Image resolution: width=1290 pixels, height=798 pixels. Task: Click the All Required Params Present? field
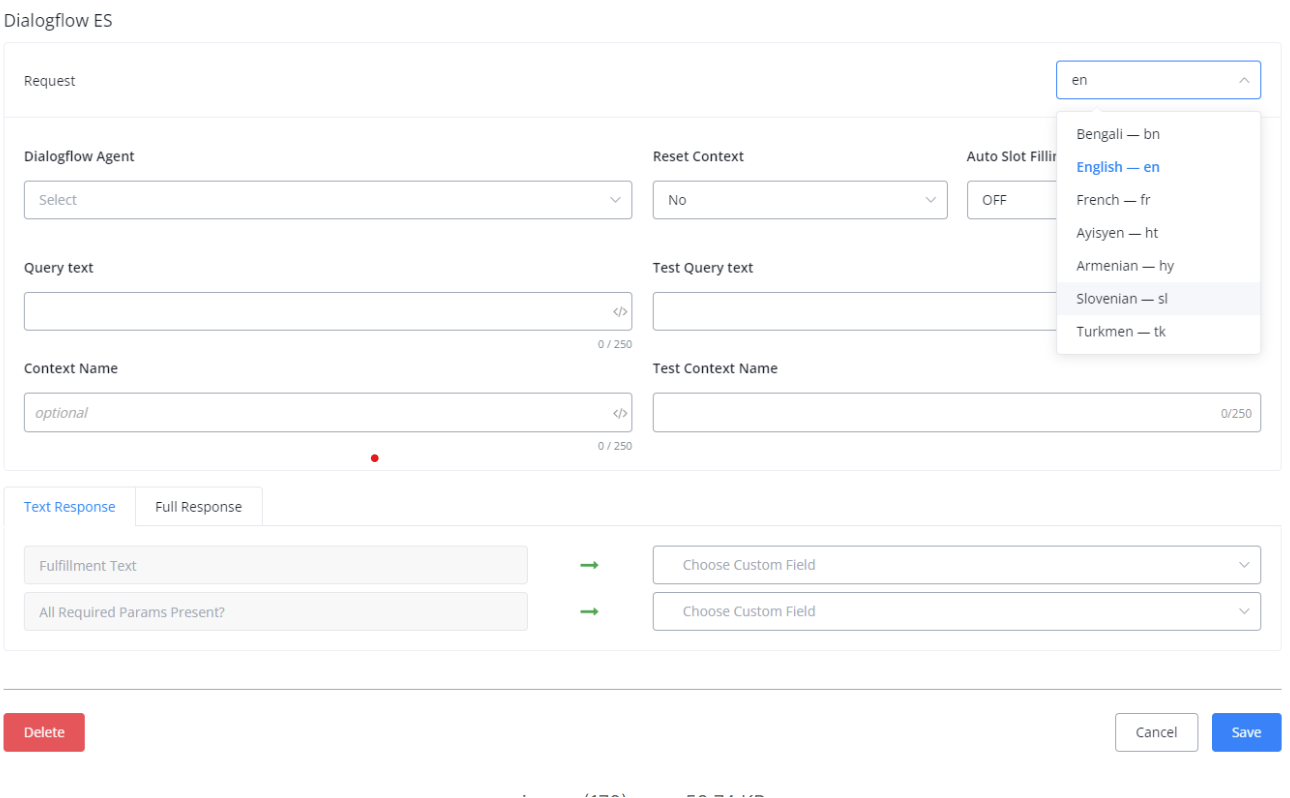coord(276,611)
